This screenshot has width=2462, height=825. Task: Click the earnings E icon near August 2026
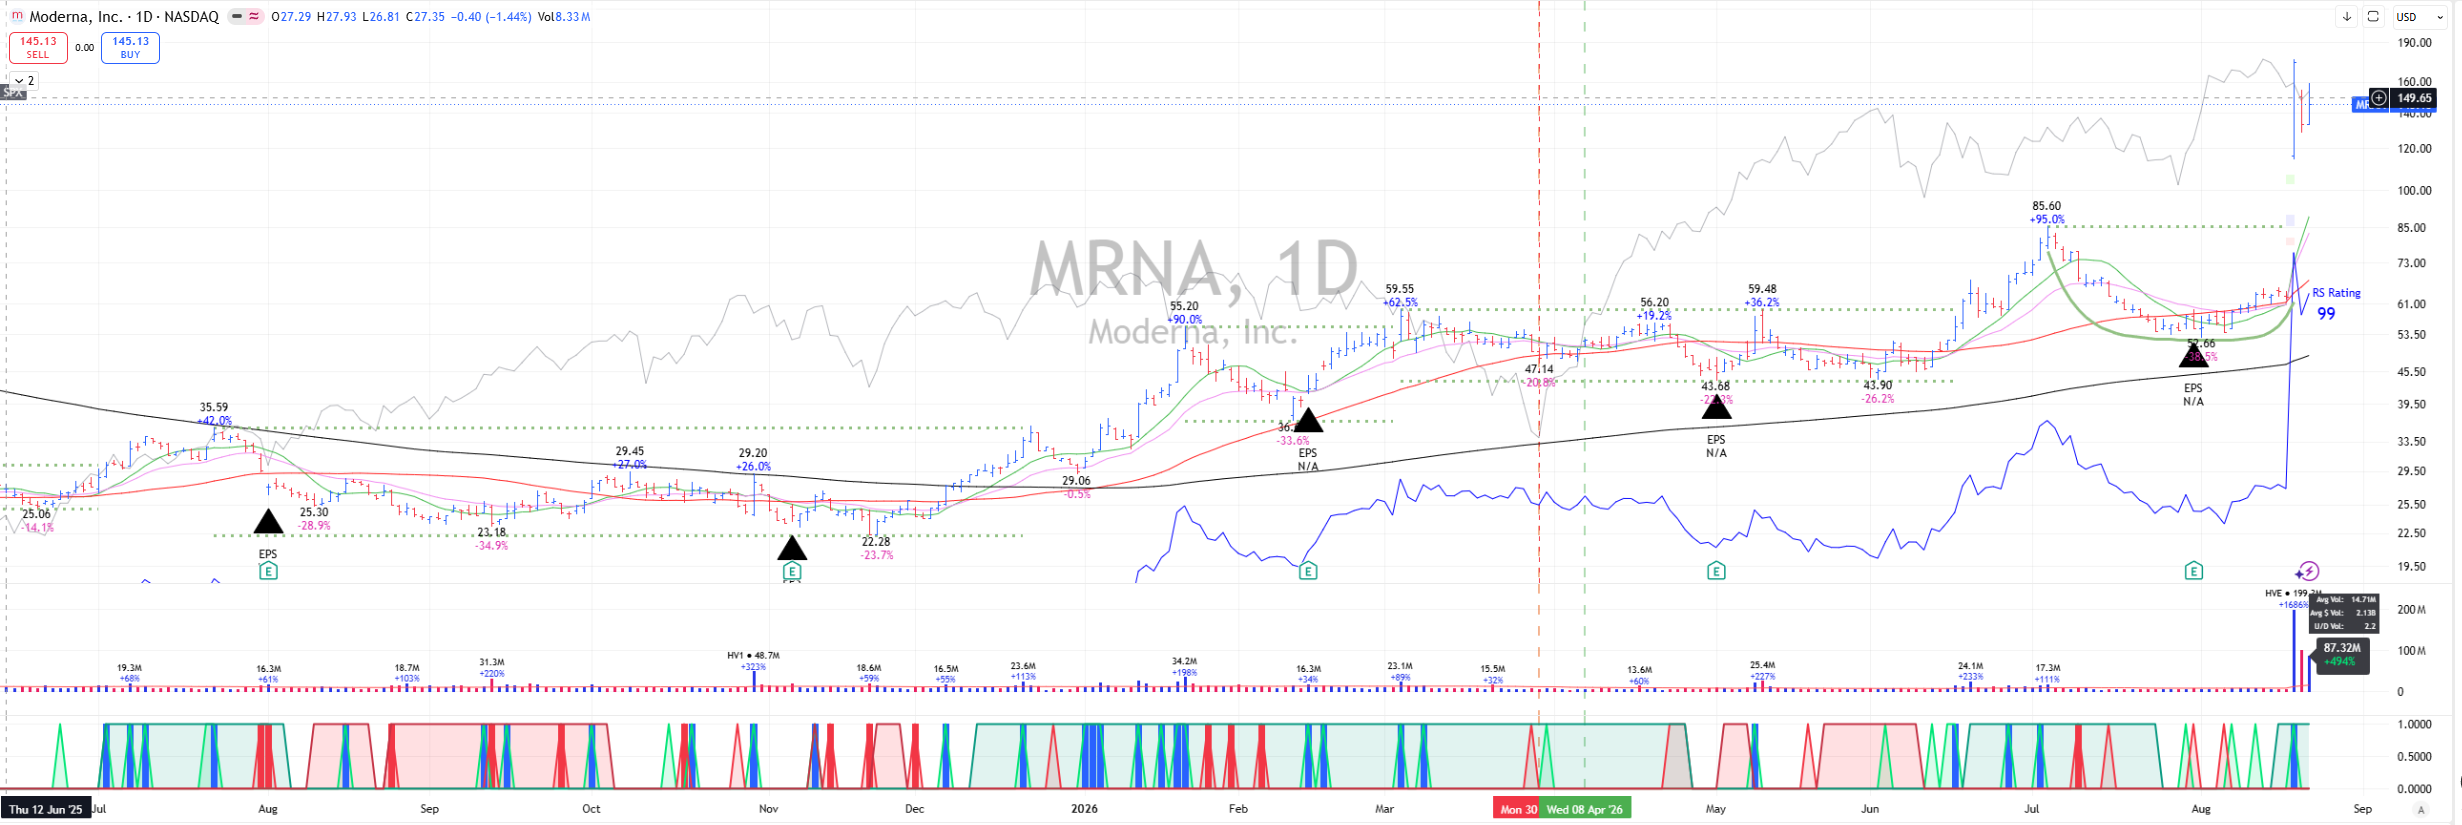(2193, 571)
